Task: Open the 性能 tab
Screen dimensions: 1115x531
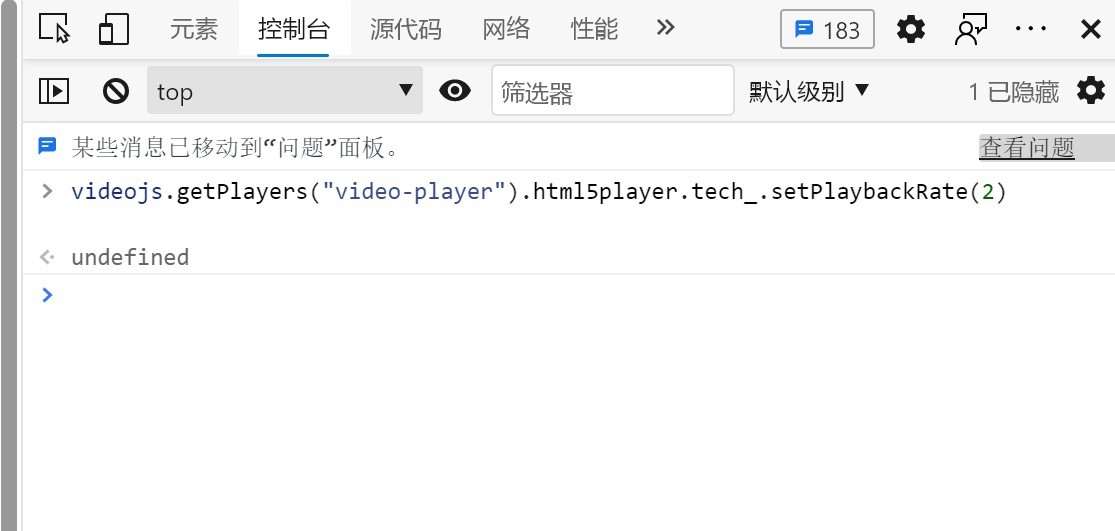Action: pos(594,29)
